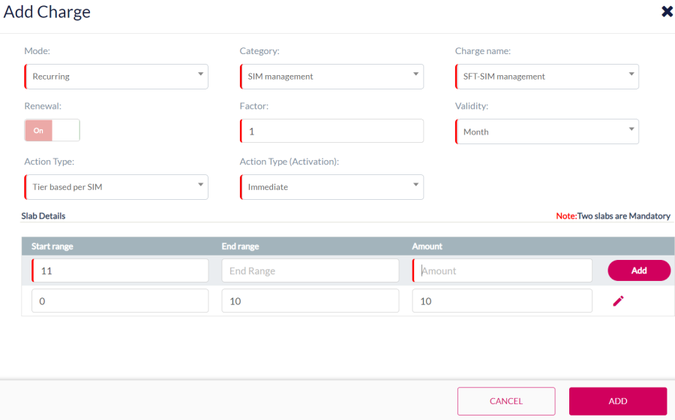
Task: Select the saved End range field with 10
Action: pyautogui.click(x=310, y=301)
